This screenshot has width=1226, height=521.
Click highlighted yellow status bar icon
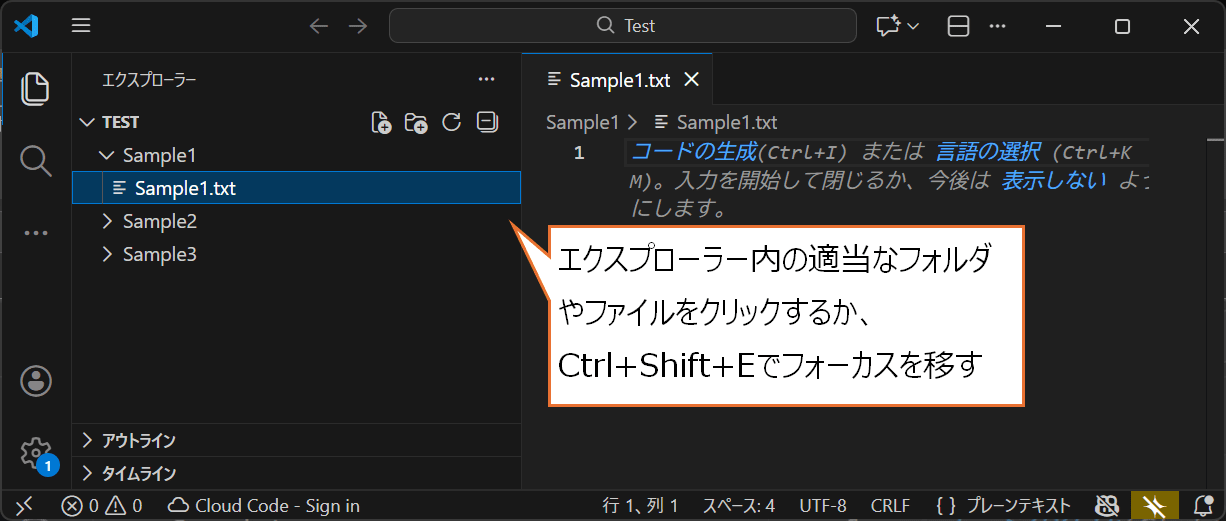point(1155,505)
